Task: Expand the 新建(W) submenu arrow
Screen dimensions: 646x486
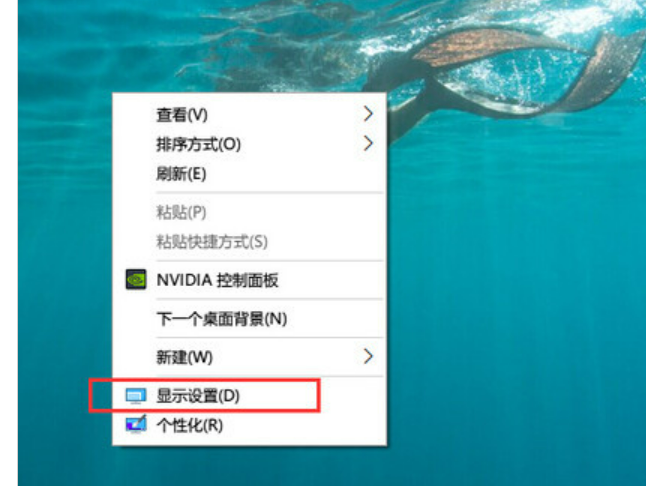Action: click(x=368, y=356)
